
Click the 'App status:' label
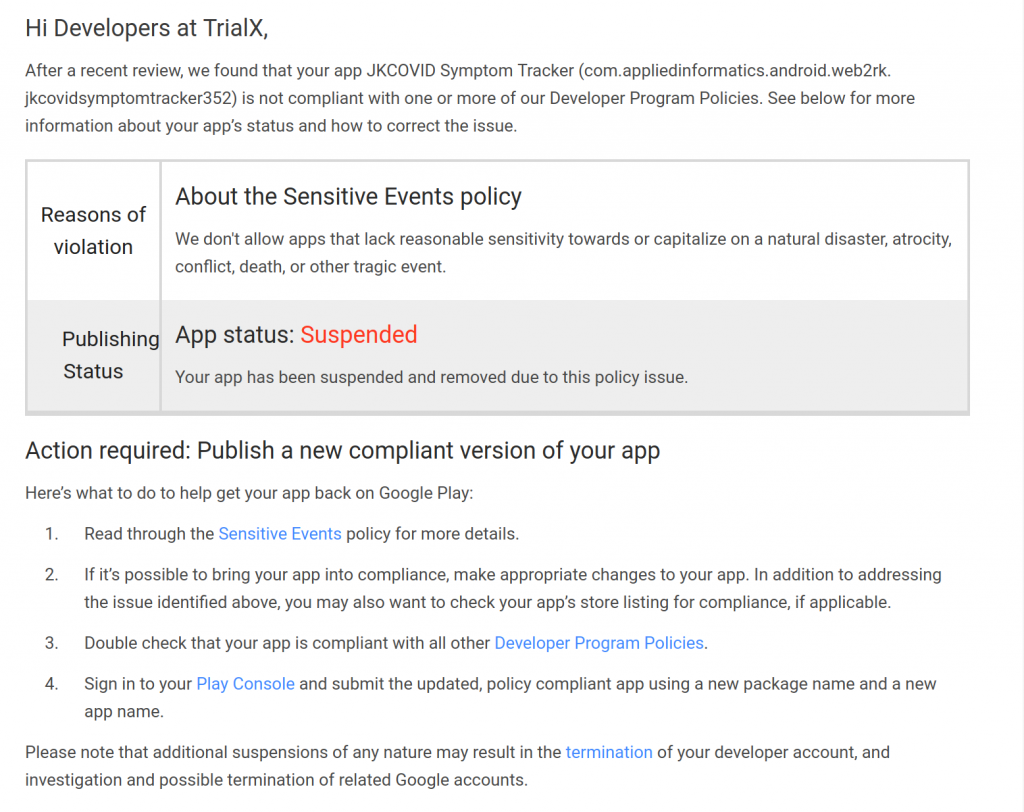coord(234,335)
